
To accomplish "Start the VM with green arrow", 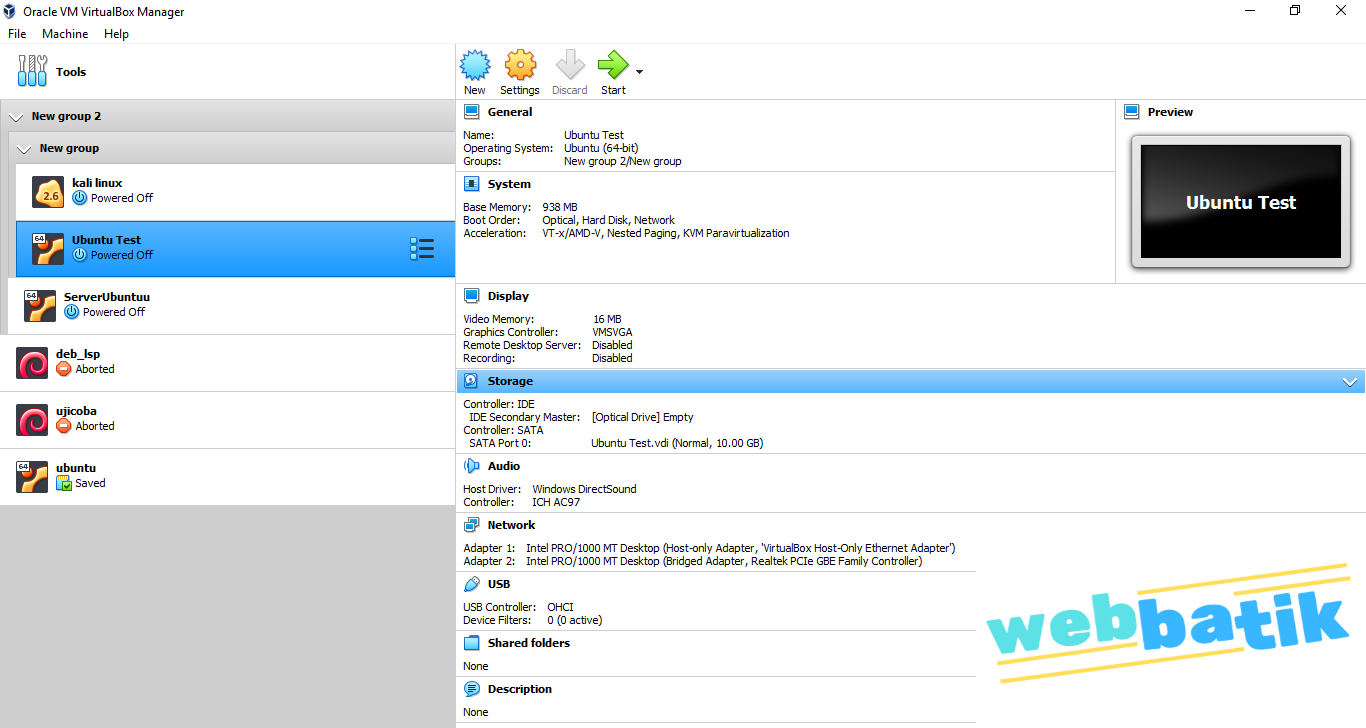I will point(613,66).
